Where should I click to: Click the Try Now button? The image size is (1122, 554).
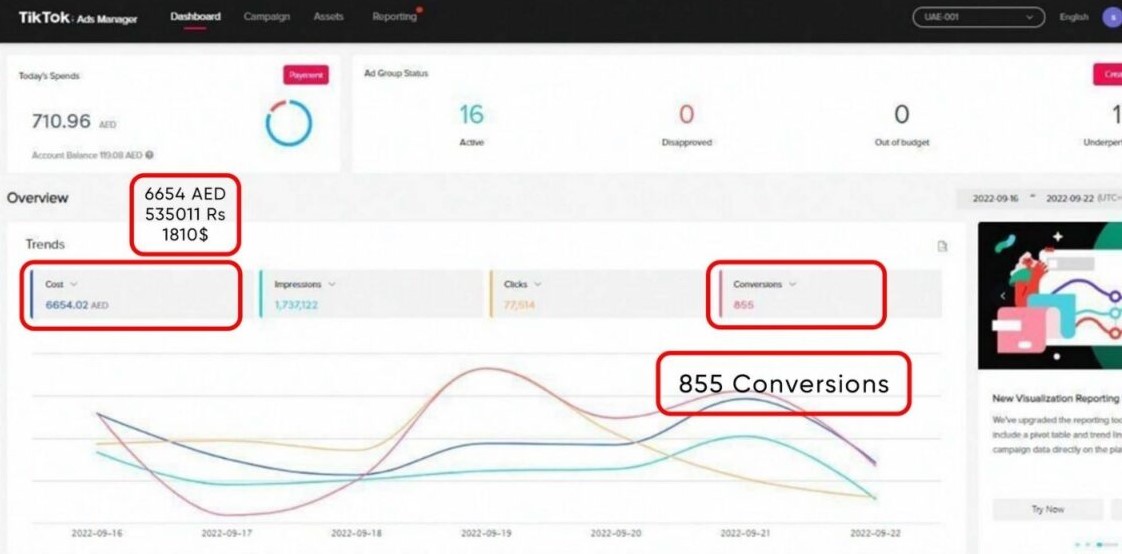click(x=1047, y=510)
